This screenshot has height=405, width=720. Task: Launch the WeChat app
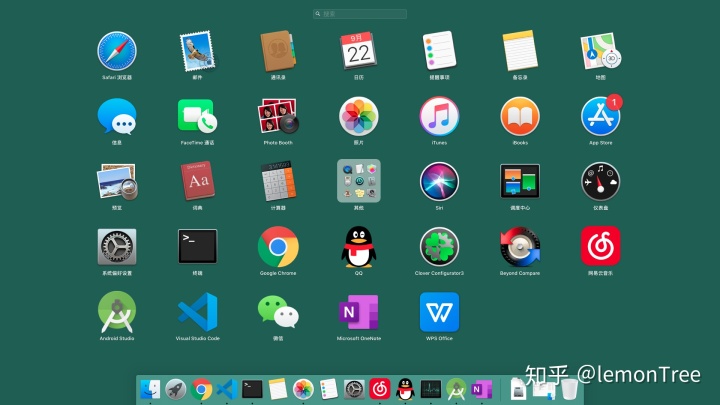click(278, 312)
